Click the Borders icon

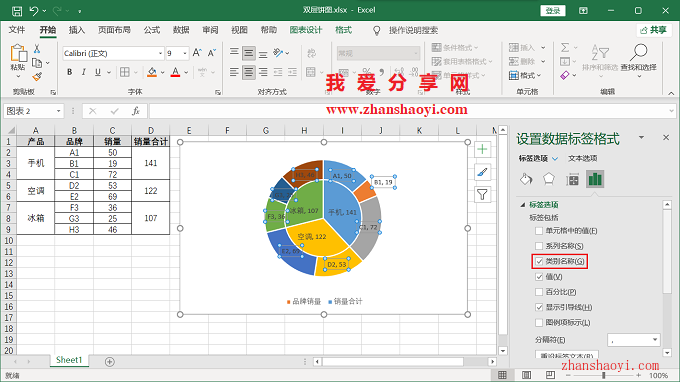[x=125, y=72]
